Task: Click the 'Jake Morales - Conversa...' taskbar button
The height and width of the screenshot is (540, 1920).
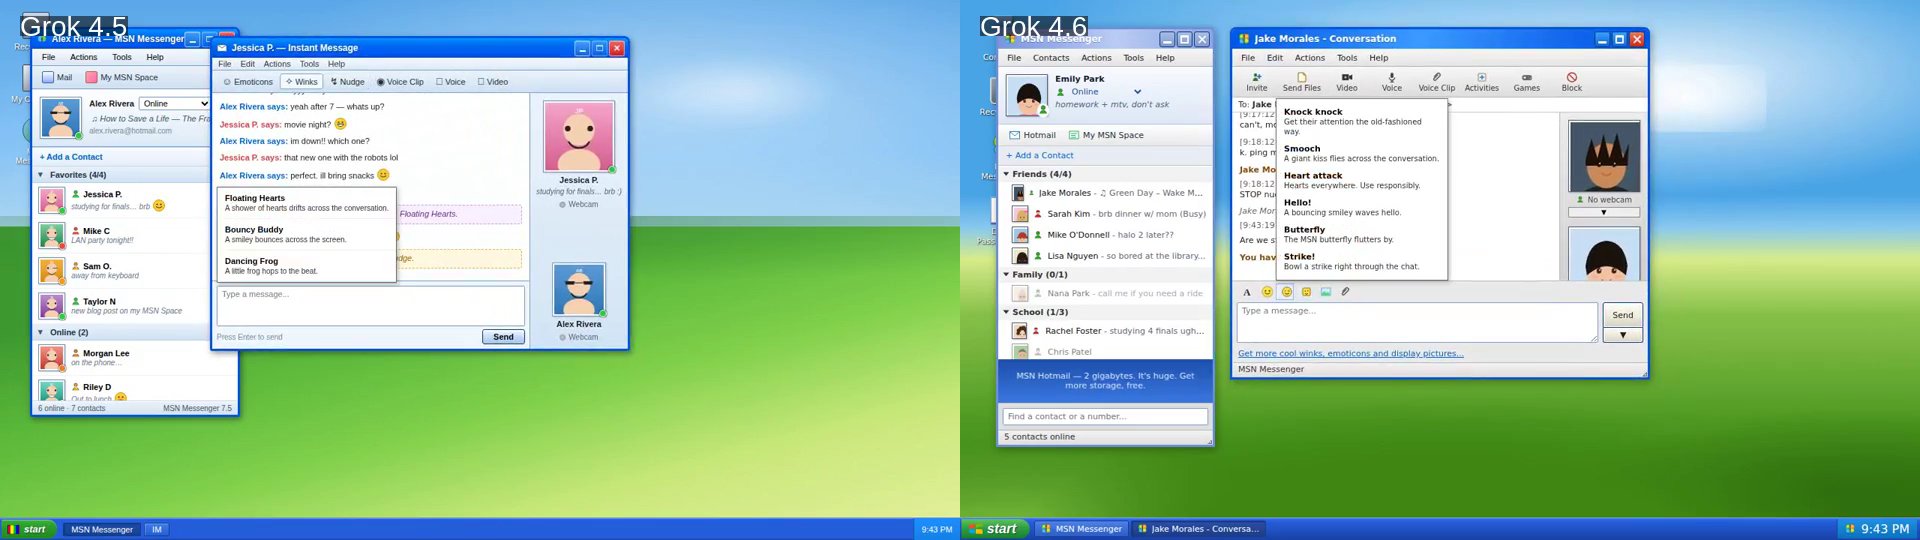Action: pos(1199,529)
